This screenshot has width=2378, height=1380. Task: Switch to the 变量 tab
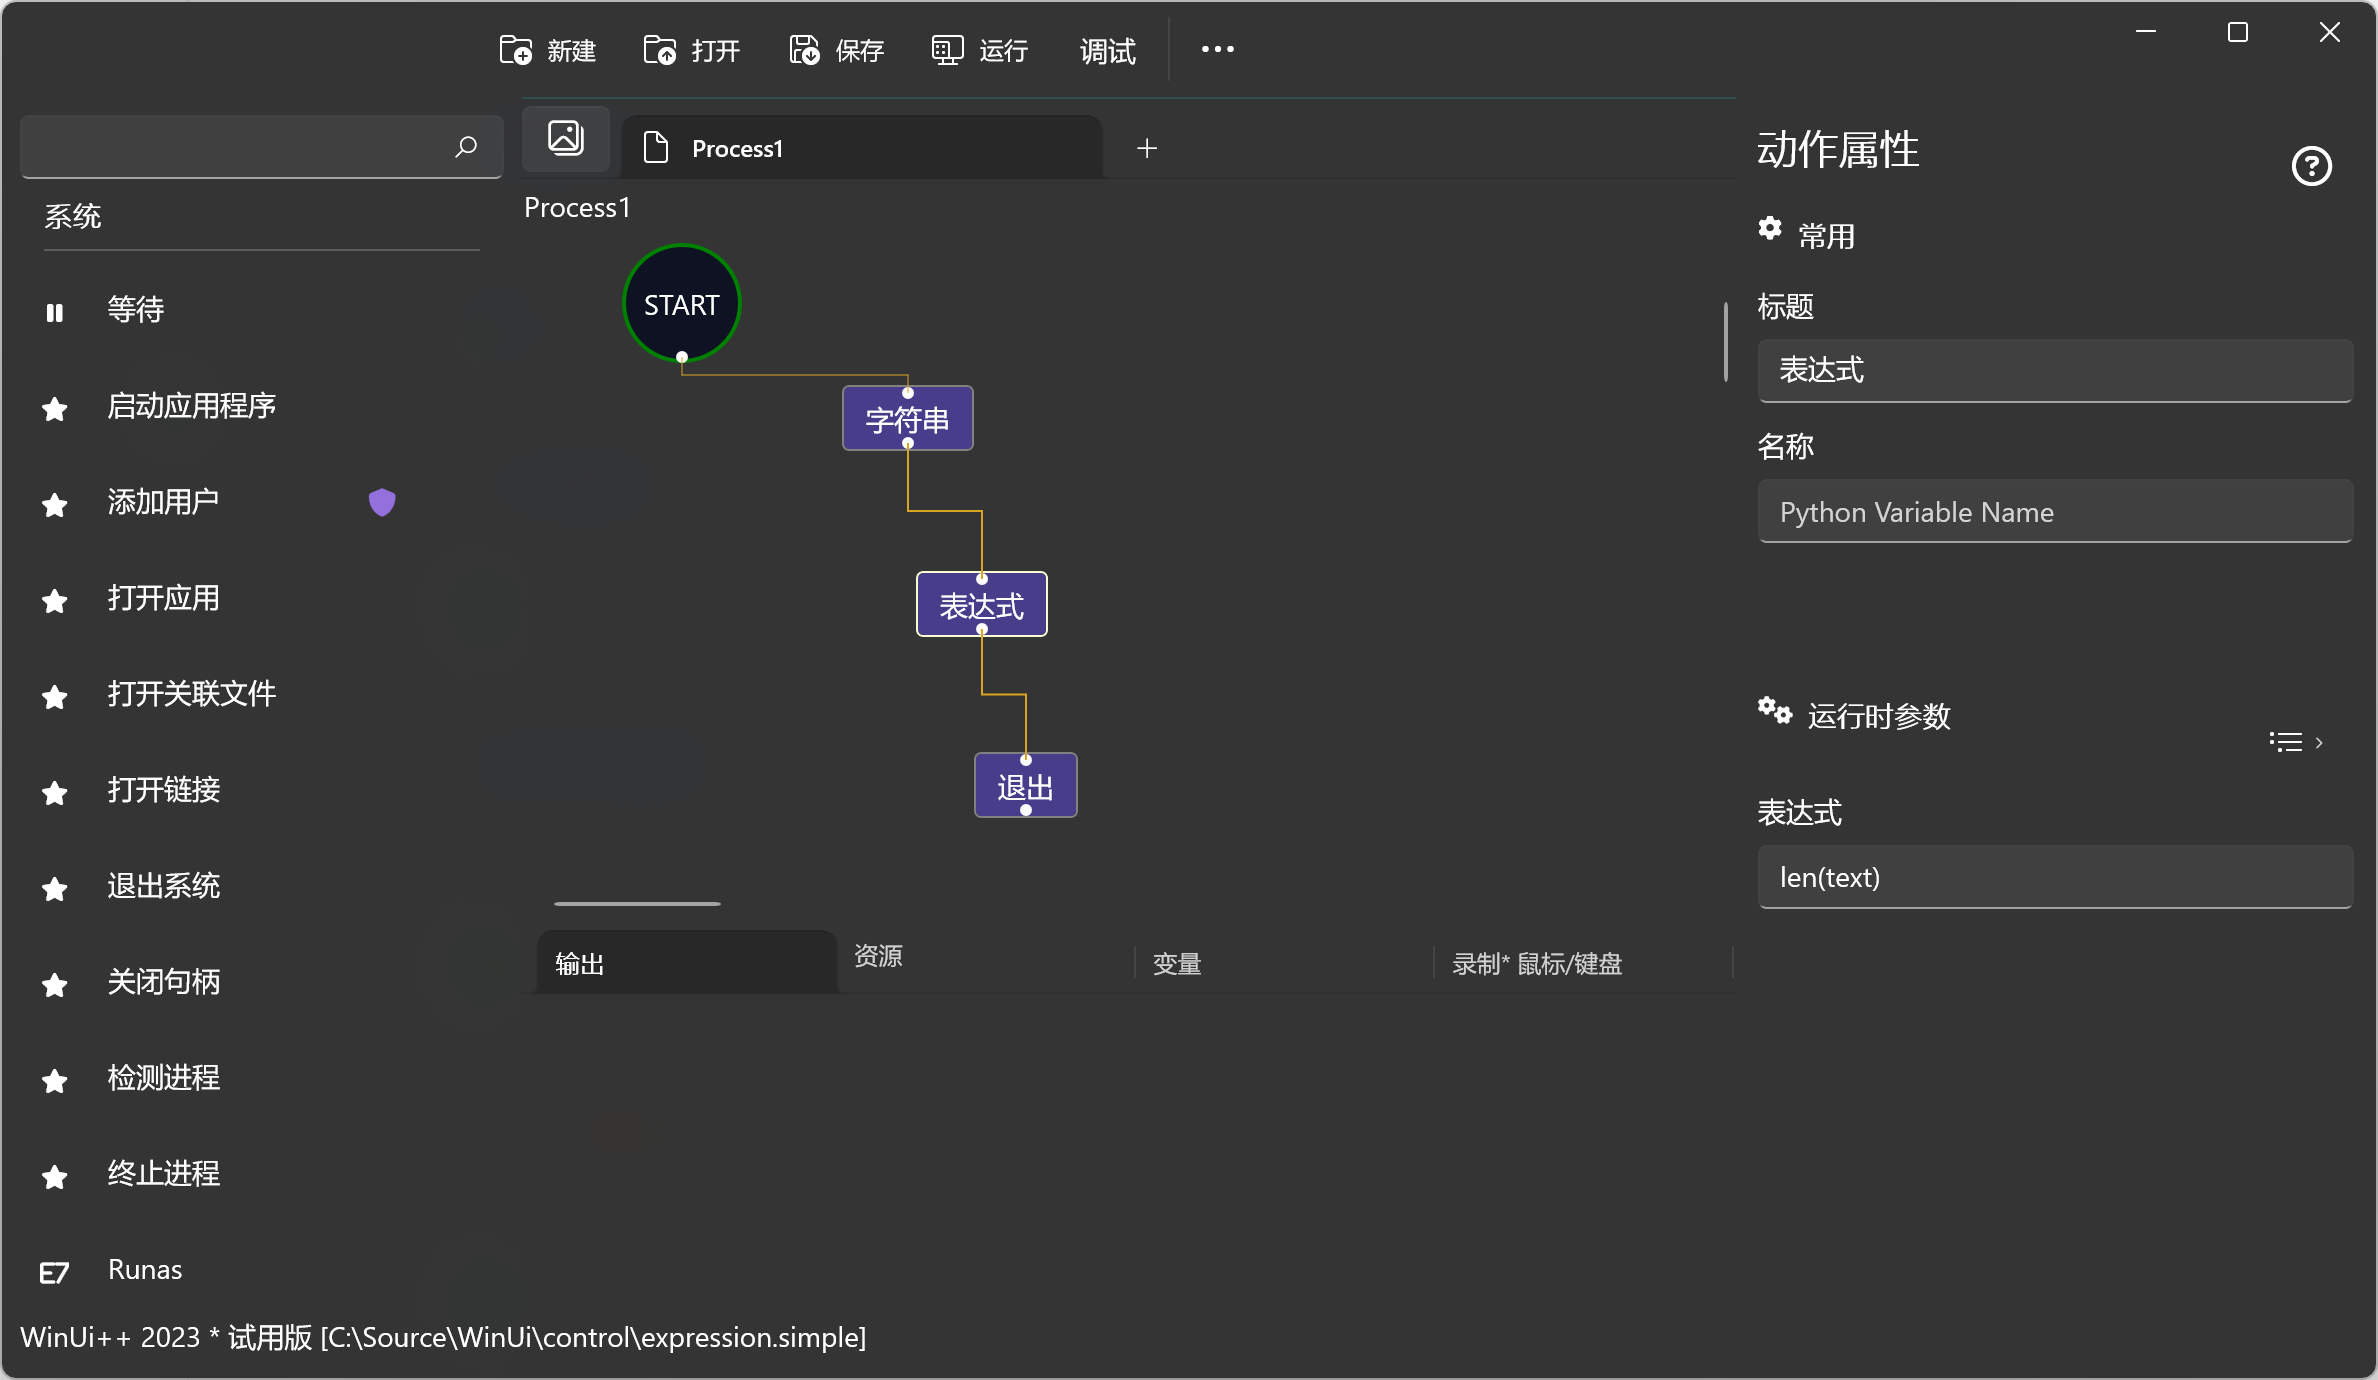pyautogui.click(x=1176, y=963)
